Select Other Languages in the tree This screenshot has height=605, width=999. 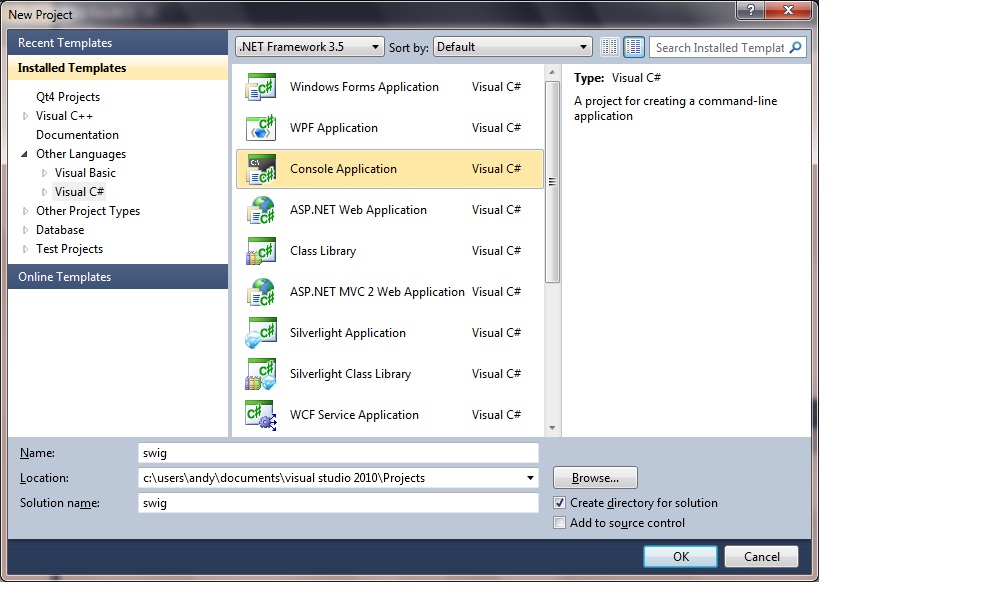(81, 154)
